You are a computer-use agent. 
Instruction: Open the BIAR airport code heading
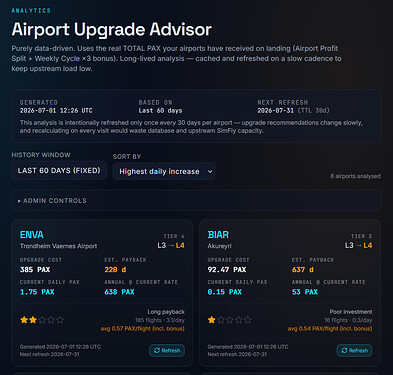click(218, 235)
